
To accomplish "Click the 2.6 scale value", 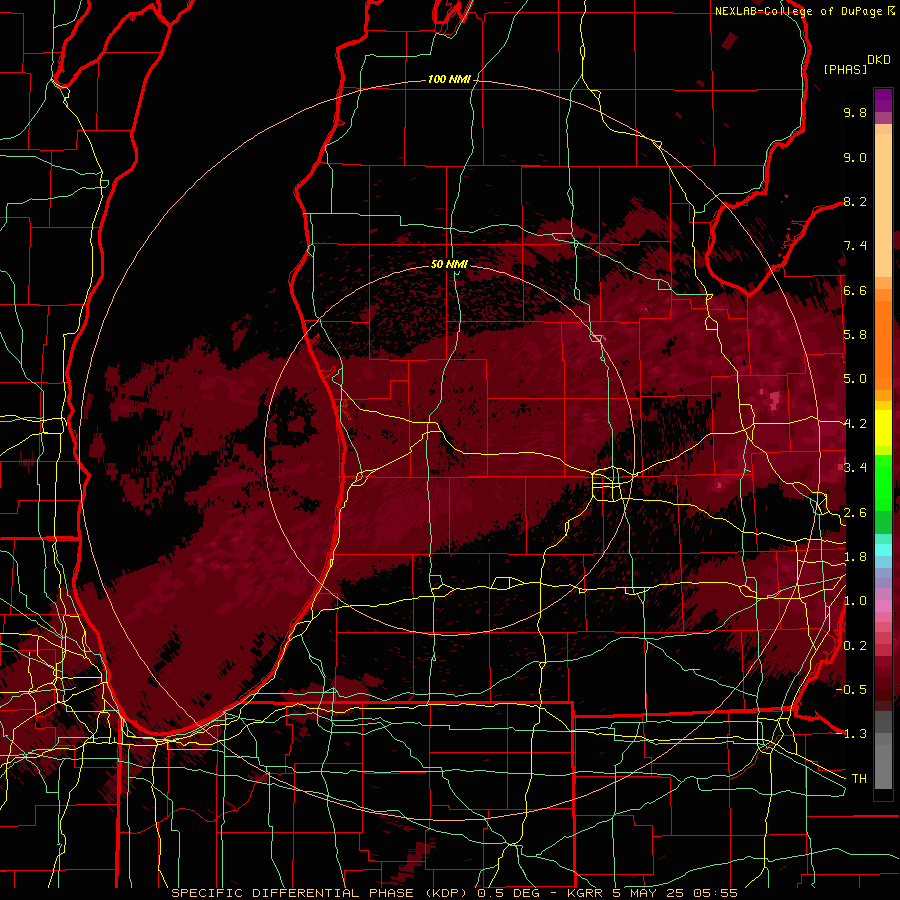I will coord(855,513).
